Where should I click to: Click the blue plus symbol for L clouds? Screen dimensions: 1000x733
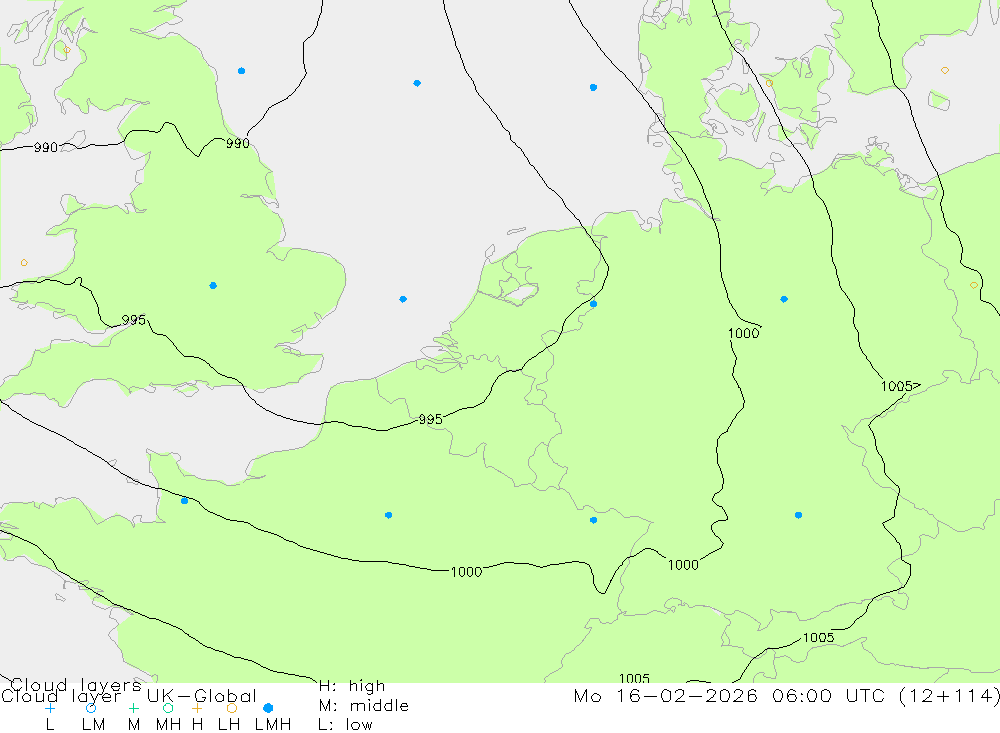[50, 708]
